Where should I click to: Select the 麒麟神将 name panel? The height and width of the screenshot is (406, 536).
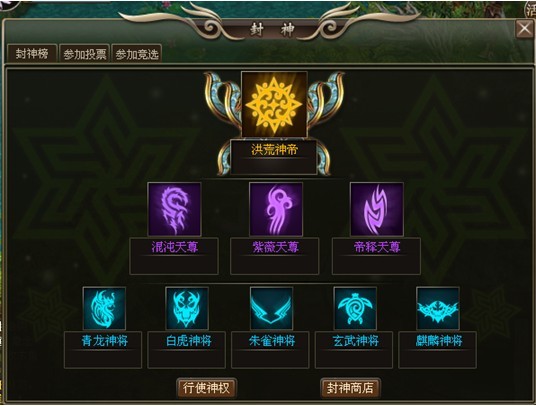(x=438, y=350)
